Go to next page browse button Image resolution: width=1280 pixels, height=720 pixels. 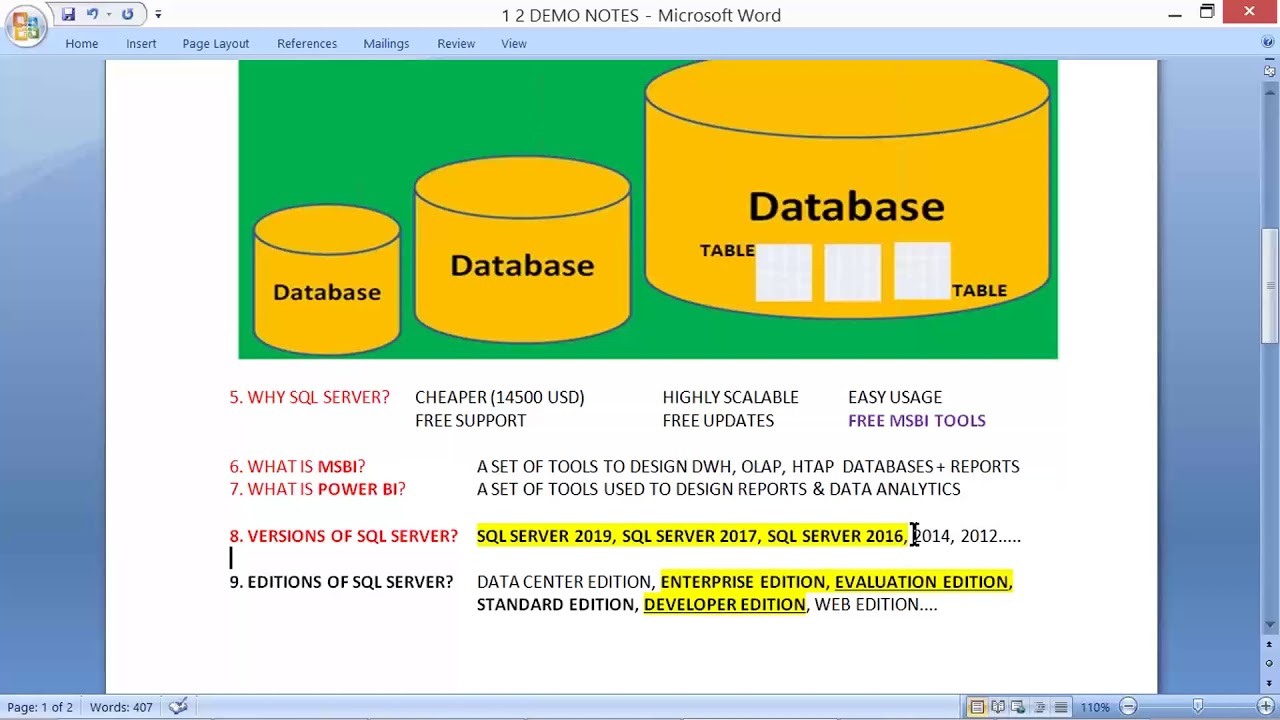click(1270, 682)
